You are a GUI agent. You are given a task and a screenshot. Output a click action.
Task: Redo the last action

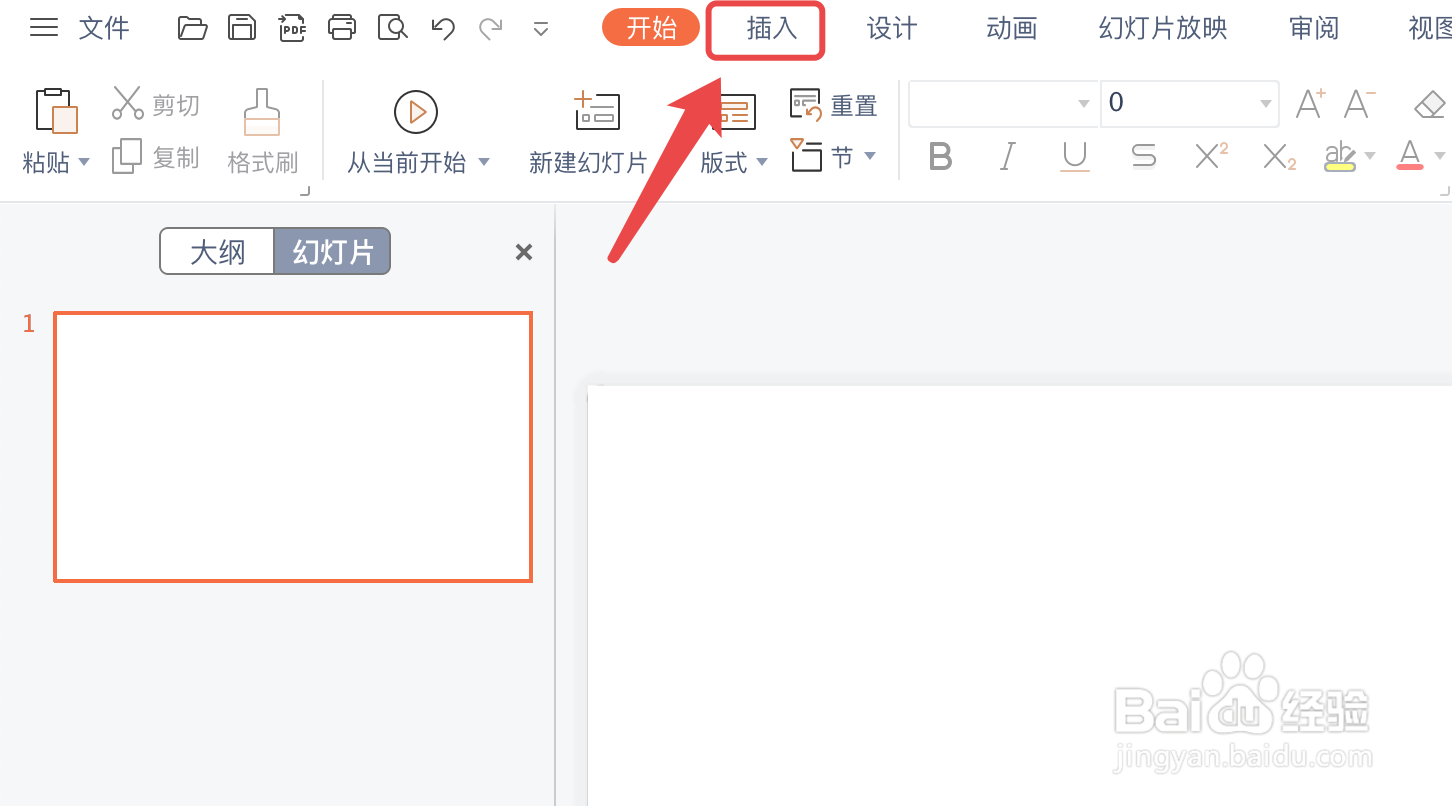(x=491, y=28)
